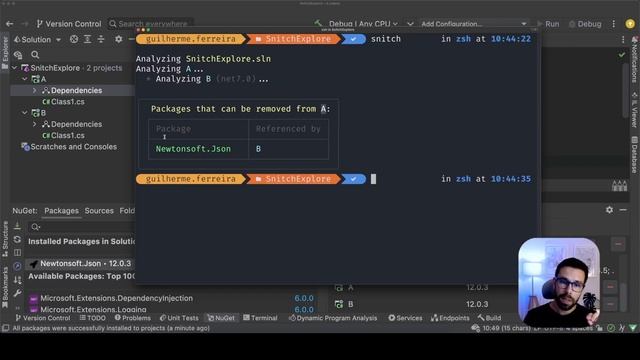Click the NuGet package search field
Image resolution: width=640 pixels, height=360 pixels.
pyautogui.click(x=82, y=227)
